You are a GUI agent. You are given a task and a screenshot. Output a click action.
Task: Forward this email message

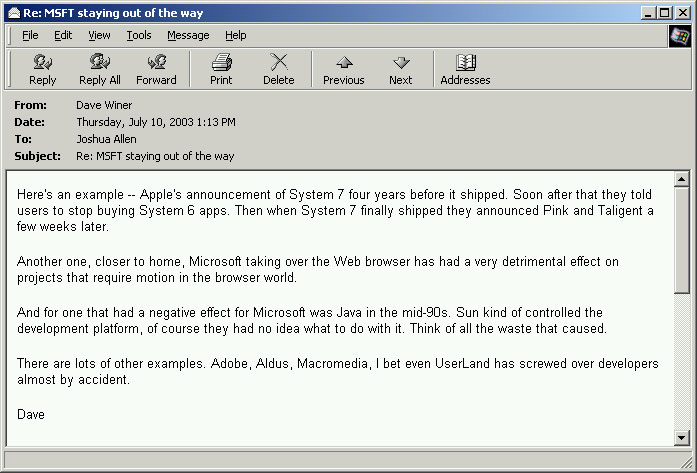click(x=156, y=69)
